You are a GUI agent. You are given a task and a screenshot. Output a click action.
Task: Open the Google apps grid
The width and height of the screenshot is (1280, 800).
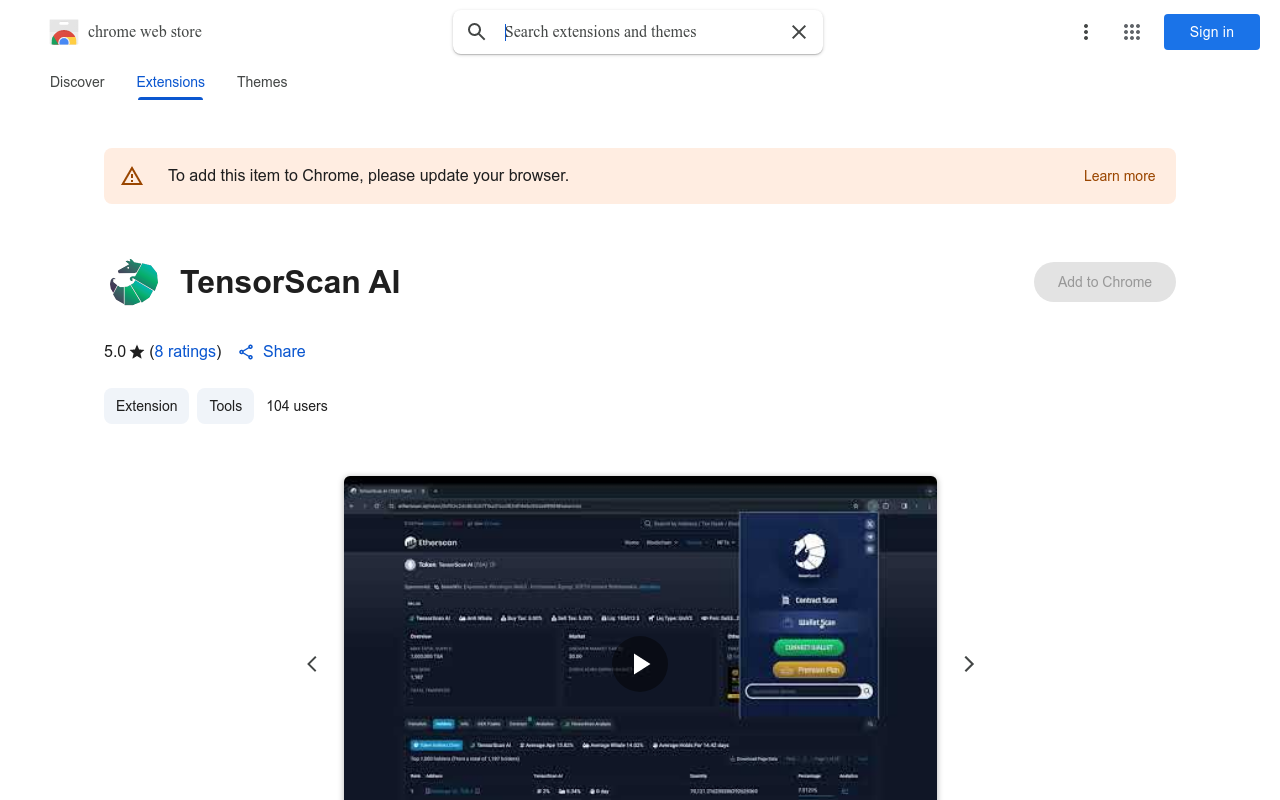(1132, 32)
